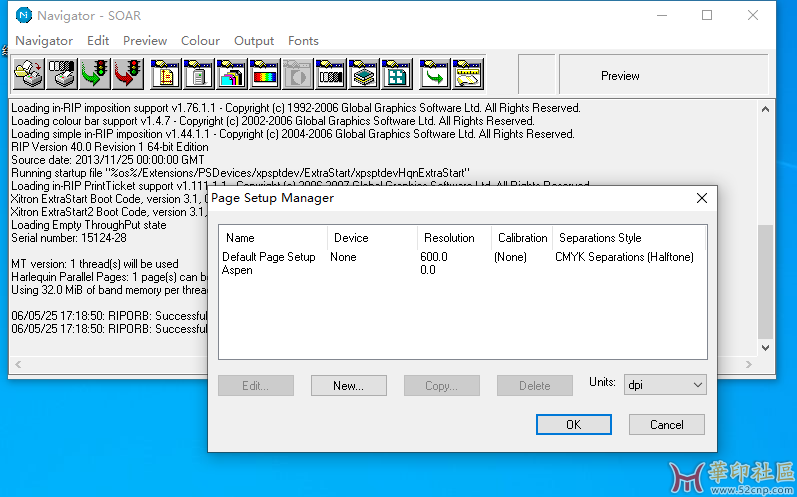Screen dimensions: 797x497
Task: Click right arrow of horizontal log scrollbar
Action: pyautogui.click(x=749, y=364)
